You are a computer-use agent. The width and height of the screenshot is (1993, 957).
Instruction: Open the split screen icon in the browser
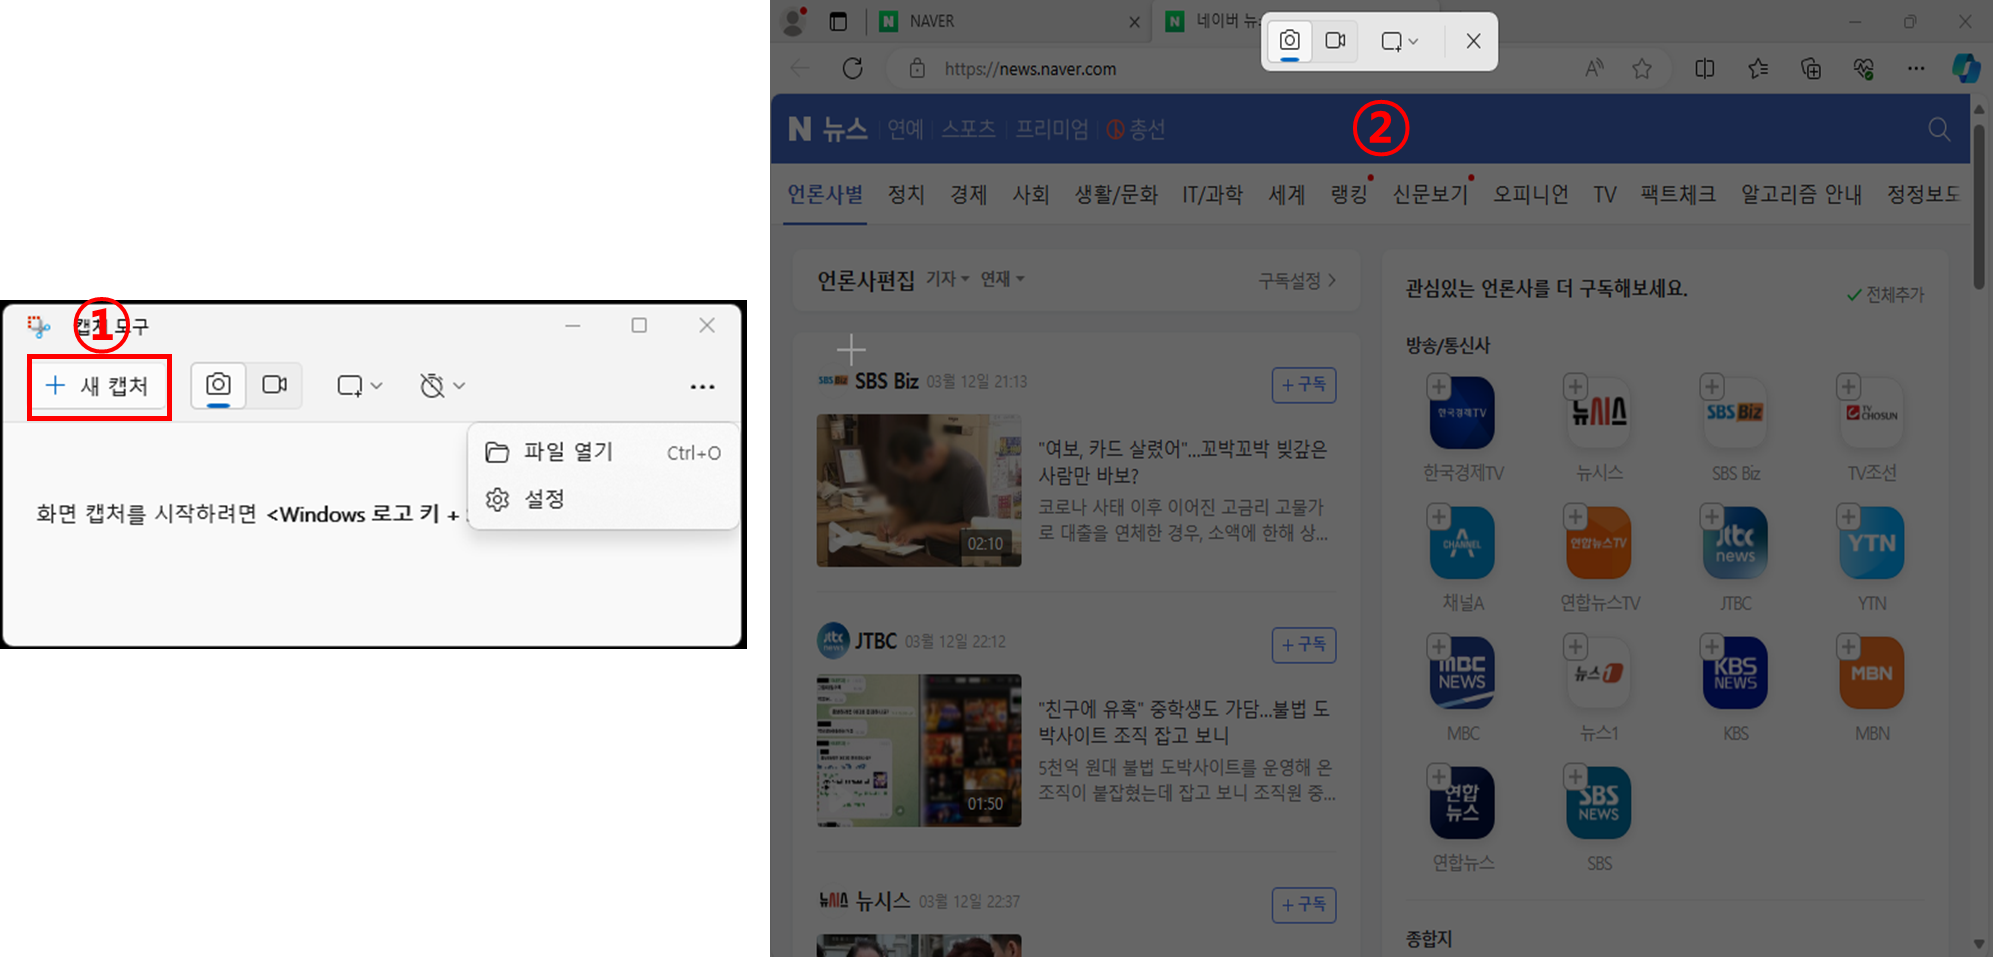click(1705, 68)
